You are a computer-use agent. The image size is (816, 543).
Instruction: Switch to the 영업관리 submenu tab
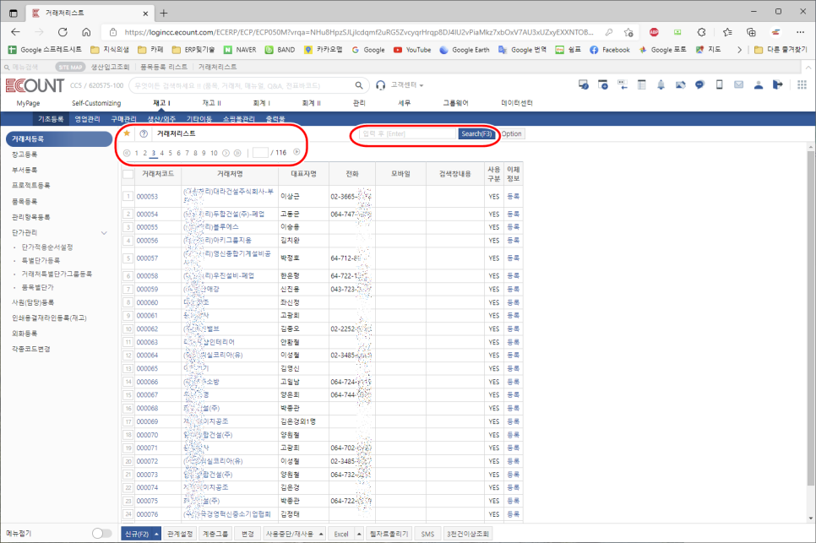click(x=87, y=119)
